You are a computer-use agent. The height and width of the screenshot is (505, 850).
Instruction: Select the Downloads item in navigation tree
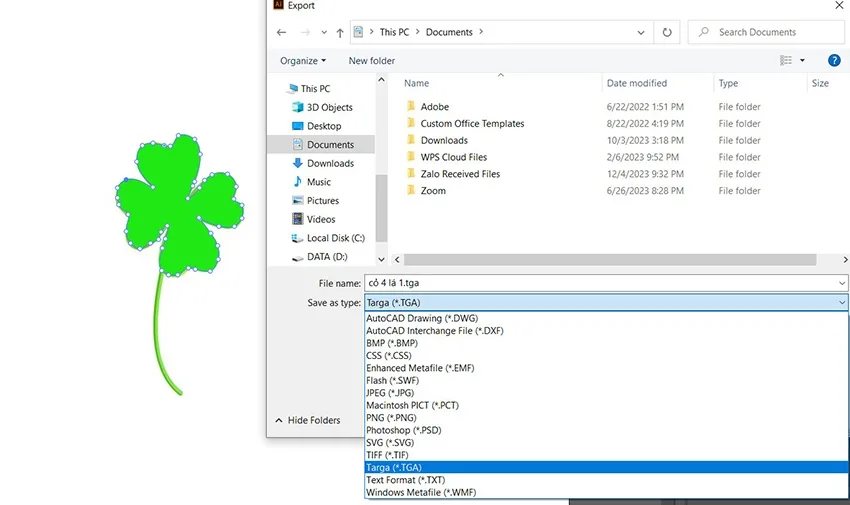330,163
